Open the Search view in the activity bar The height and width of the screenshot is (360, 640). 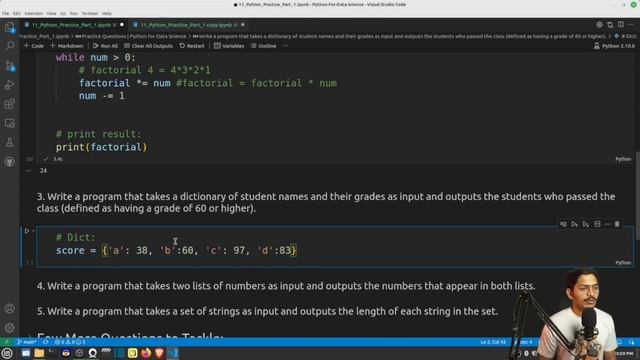pos(9,46)
